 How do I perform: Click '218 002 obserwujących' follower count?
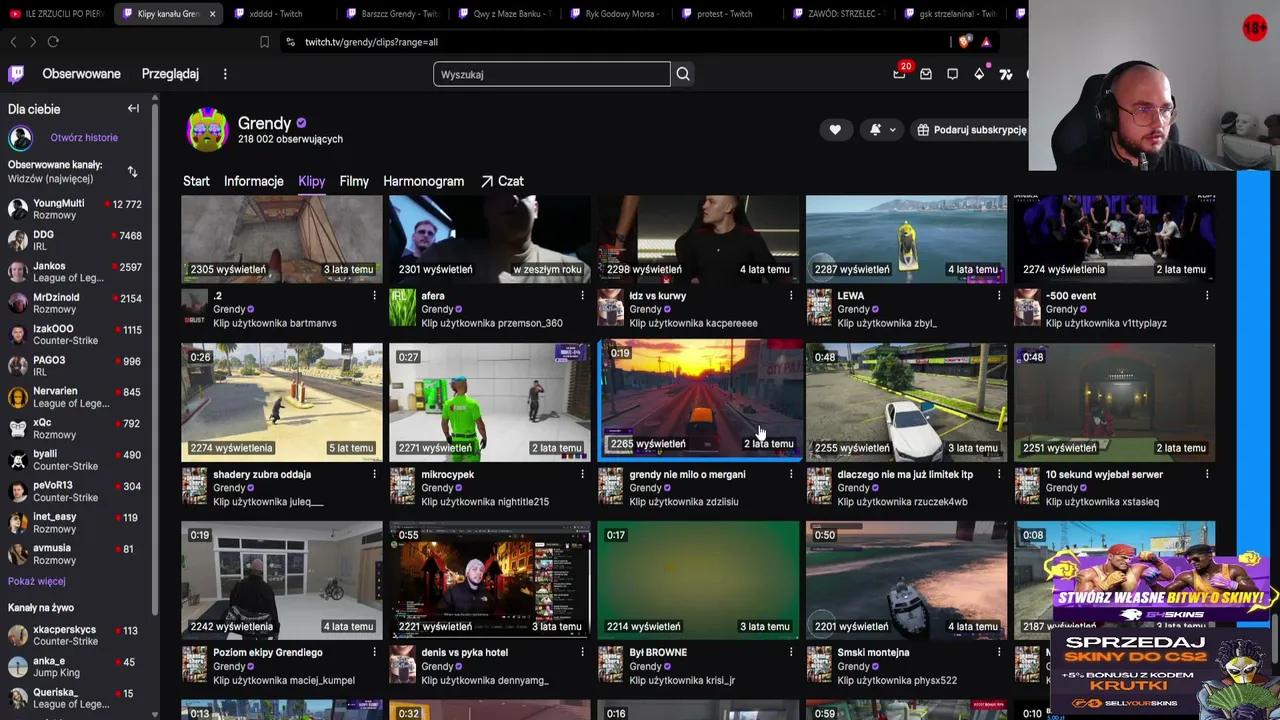point(290,140)
